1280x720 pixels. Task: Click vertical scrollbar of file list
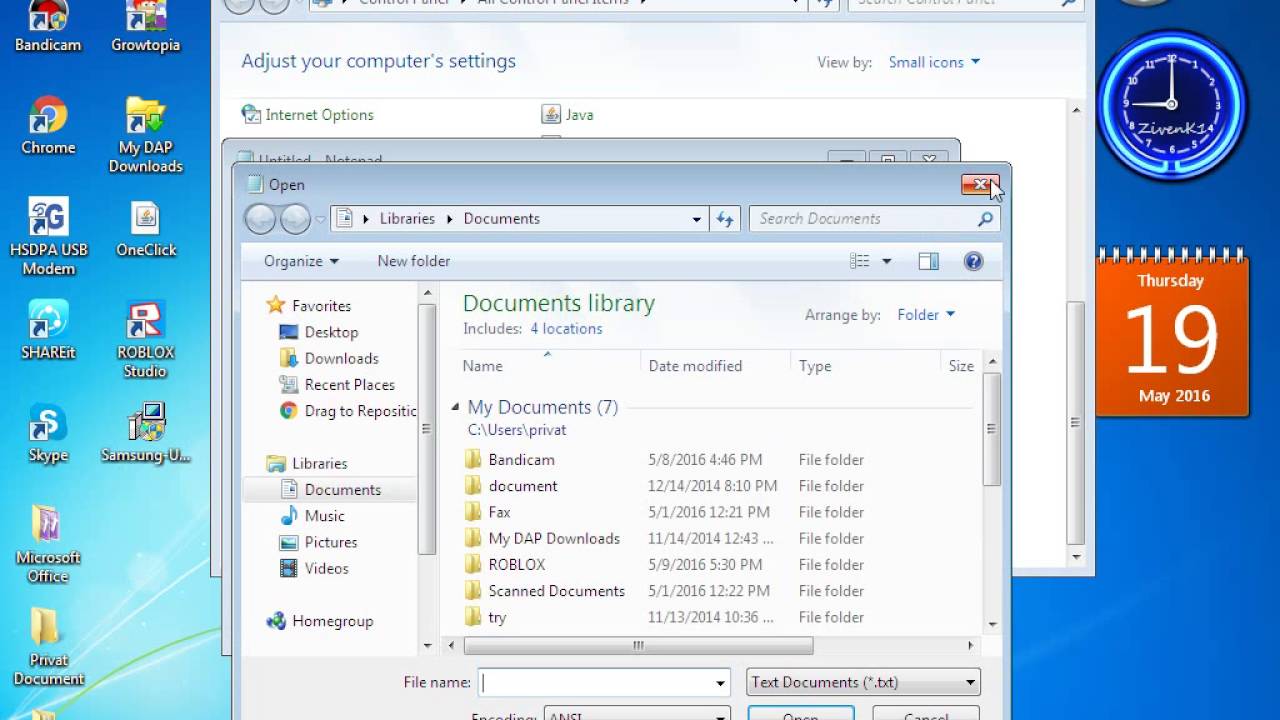click(x=991, y=428)
